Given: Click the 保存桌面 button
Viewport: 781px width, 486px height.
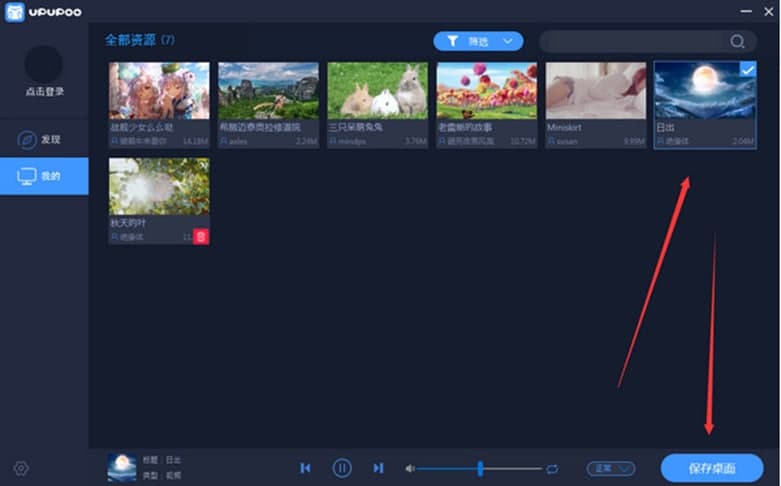Looking at the screenshot, I should [712, 468].
